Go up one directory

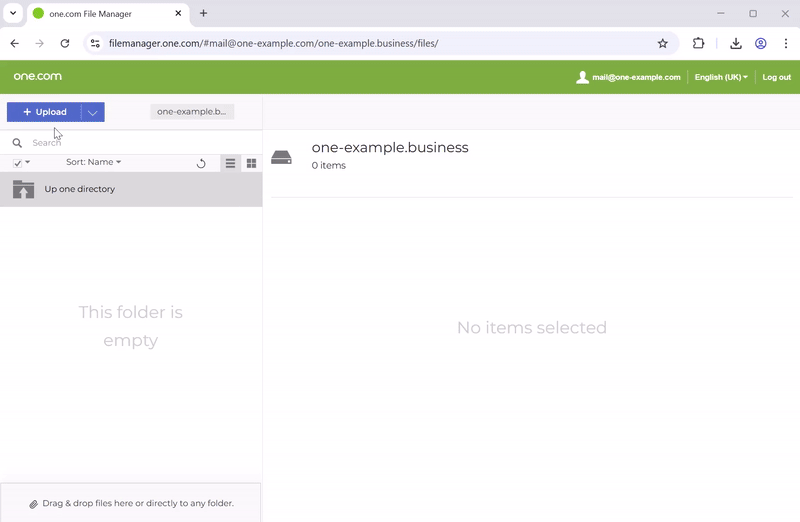(x=131, y=189)
